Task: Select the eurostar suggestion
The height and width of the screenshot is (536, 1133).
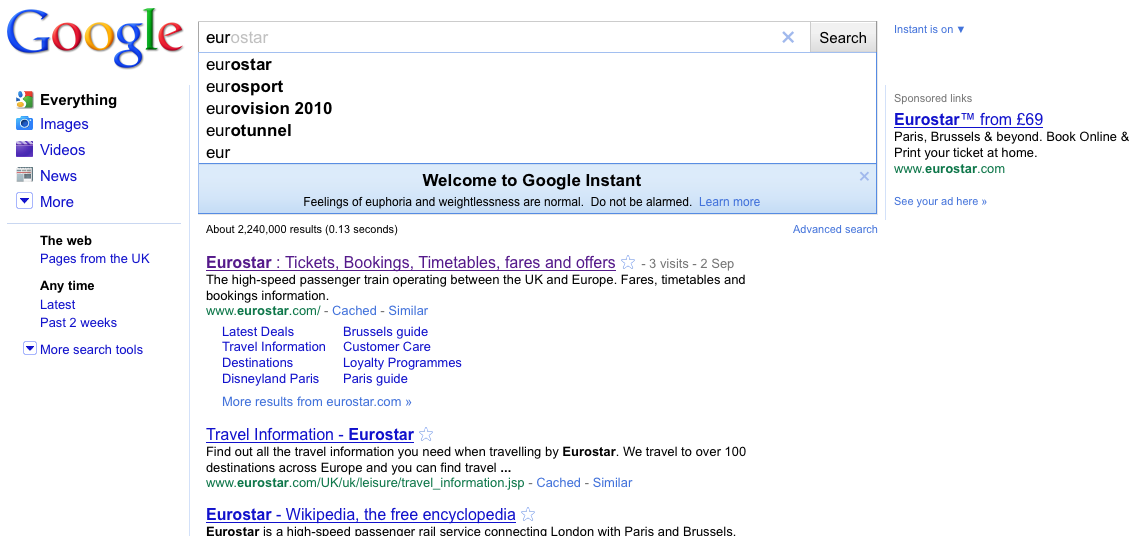Action: tap(537, 64)
